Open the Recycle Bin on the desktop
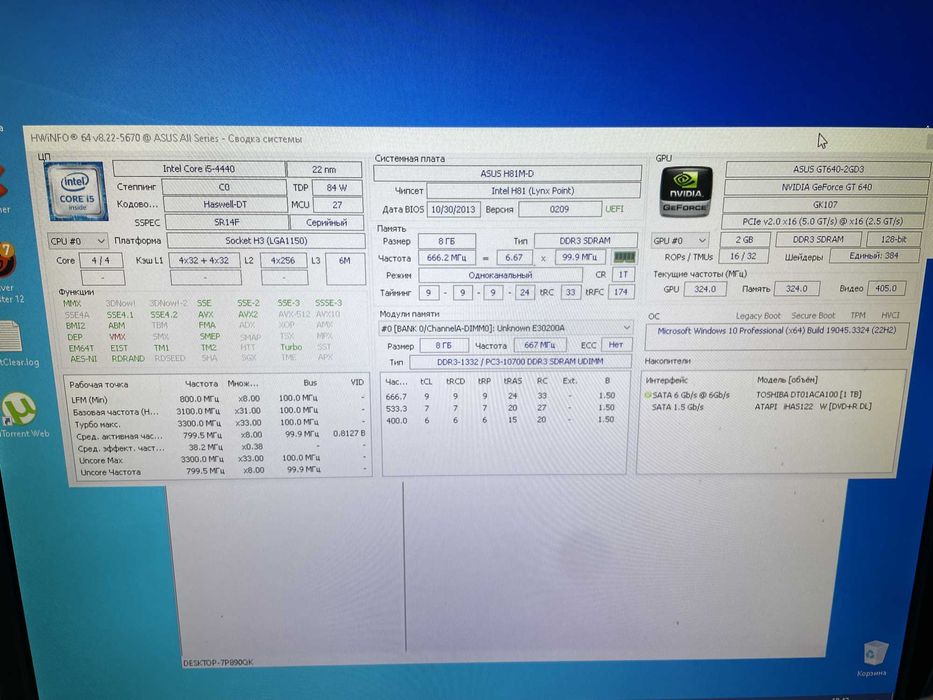 [x=873, y=658]
